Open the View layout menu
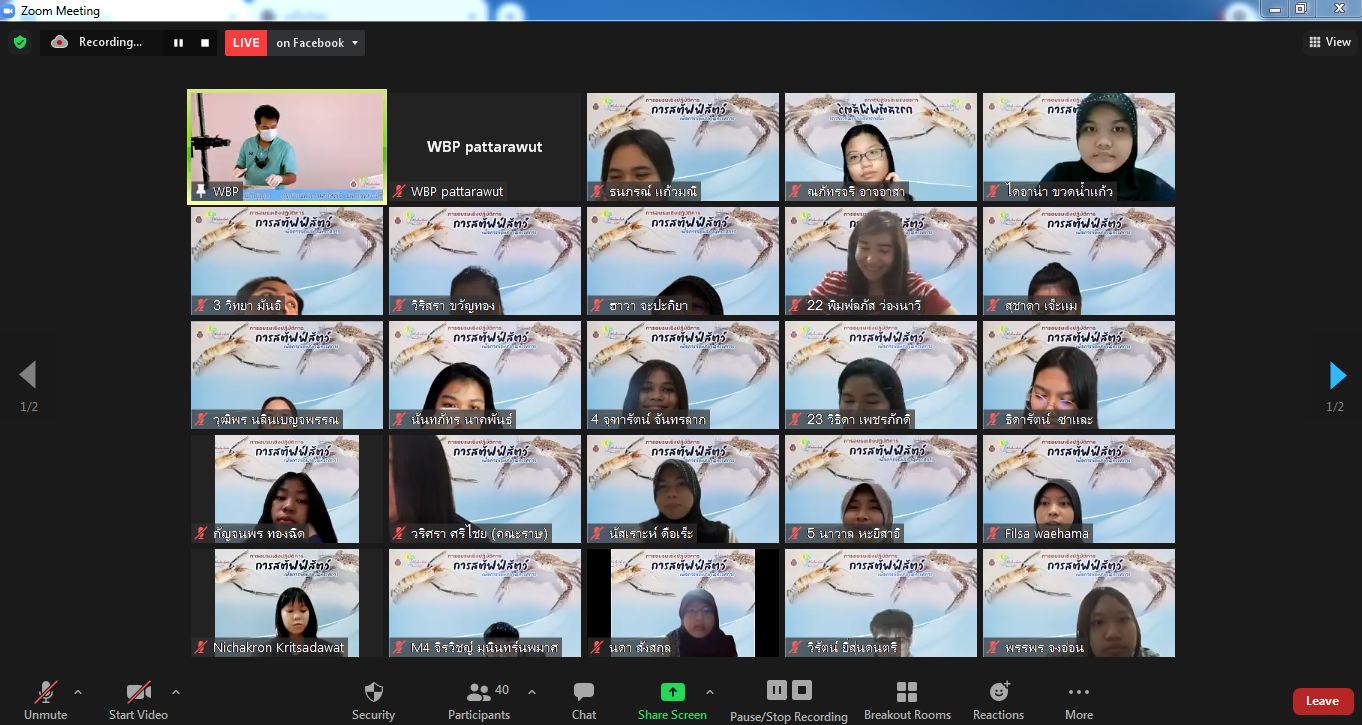The height and width of the screenshot is (725, 1362). coord(1329,42)
